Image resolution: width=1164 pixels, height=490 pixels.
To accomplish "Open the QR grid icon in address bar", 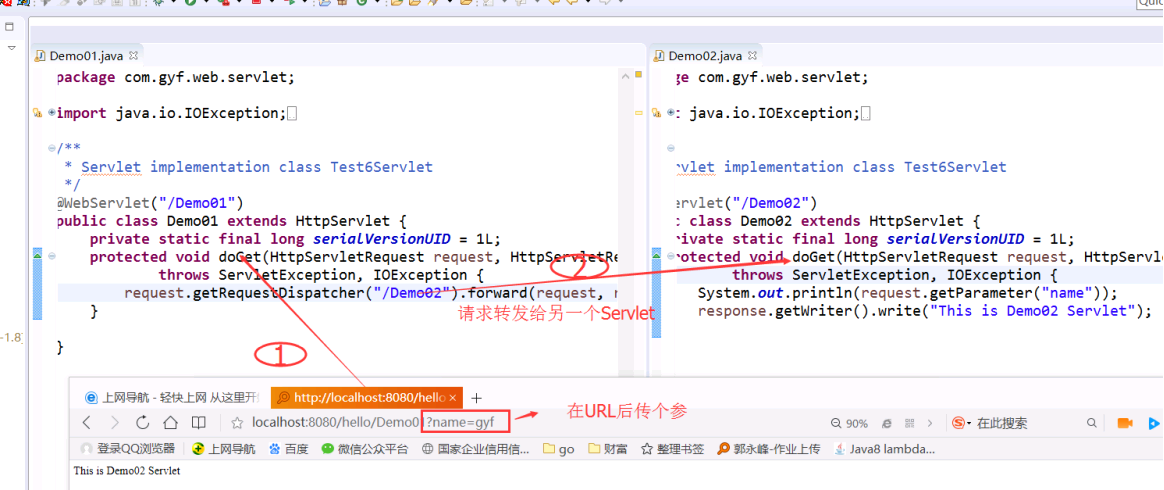I will point(909,423).
